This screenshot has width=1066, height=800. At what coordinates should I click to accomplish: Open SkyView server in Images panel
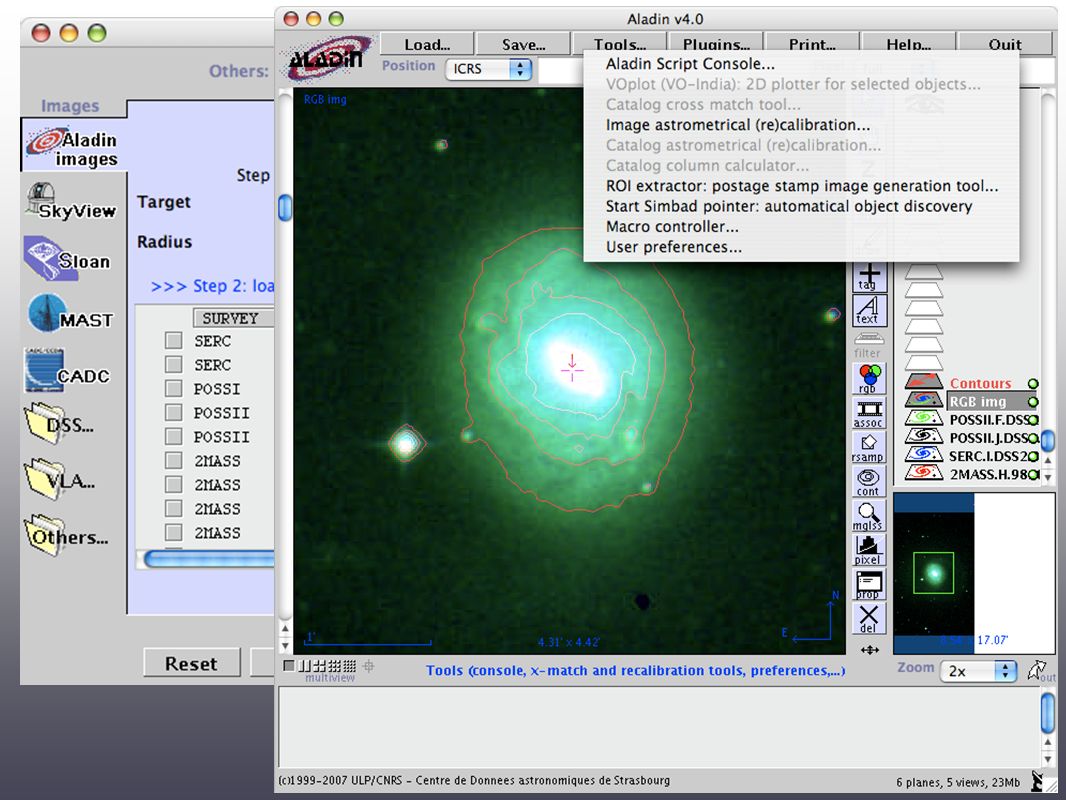pos(71,203)
